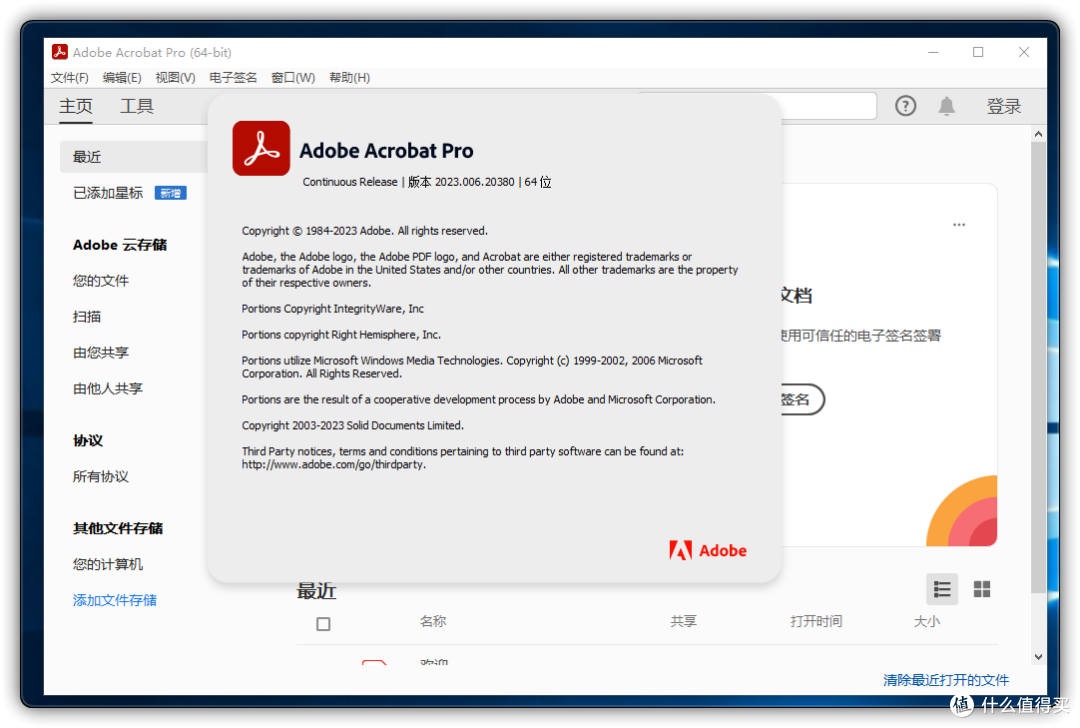Sort recent files by 打开时间 column
Viewport: 1080px width, 728px height.
coord(816,621)
